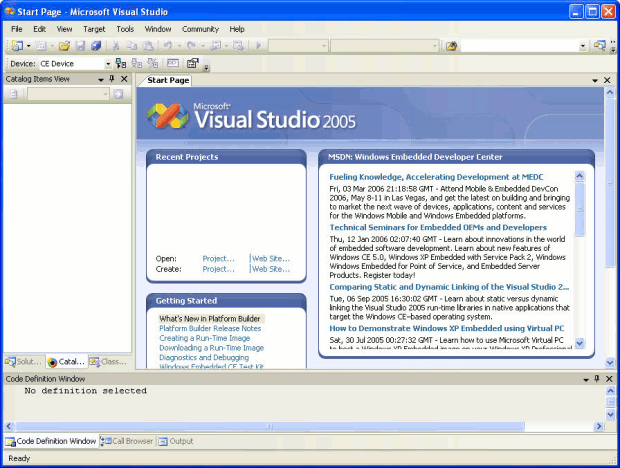This screenshot has width=620, height=468.
Task: Click the Find in Files binoculars icon
Action: (x=451, y=46)
